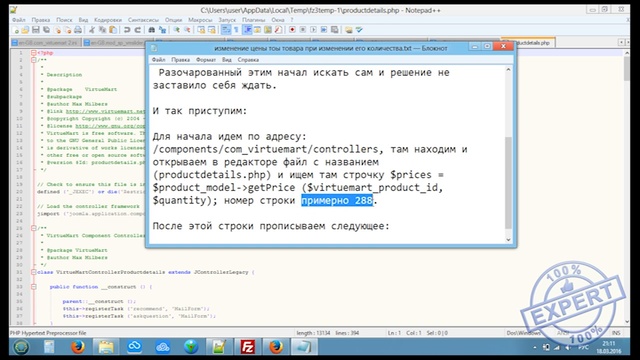Click the synchronize vertical scrolling icon
The image size is (640, 360).
coord(201,30)
